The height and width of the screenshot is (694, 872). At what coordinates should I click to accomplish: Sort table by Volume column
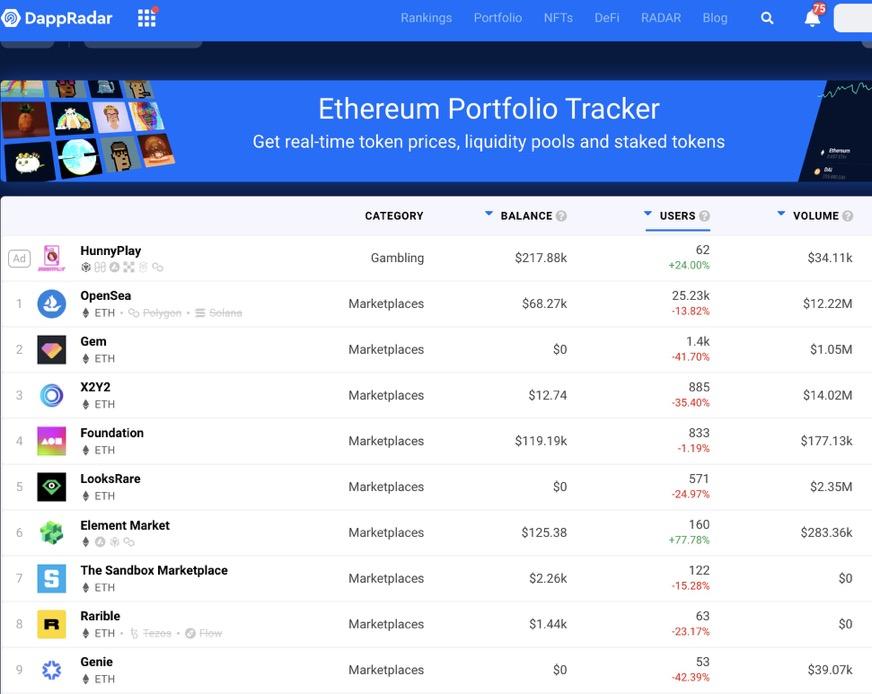pos(815,216)
